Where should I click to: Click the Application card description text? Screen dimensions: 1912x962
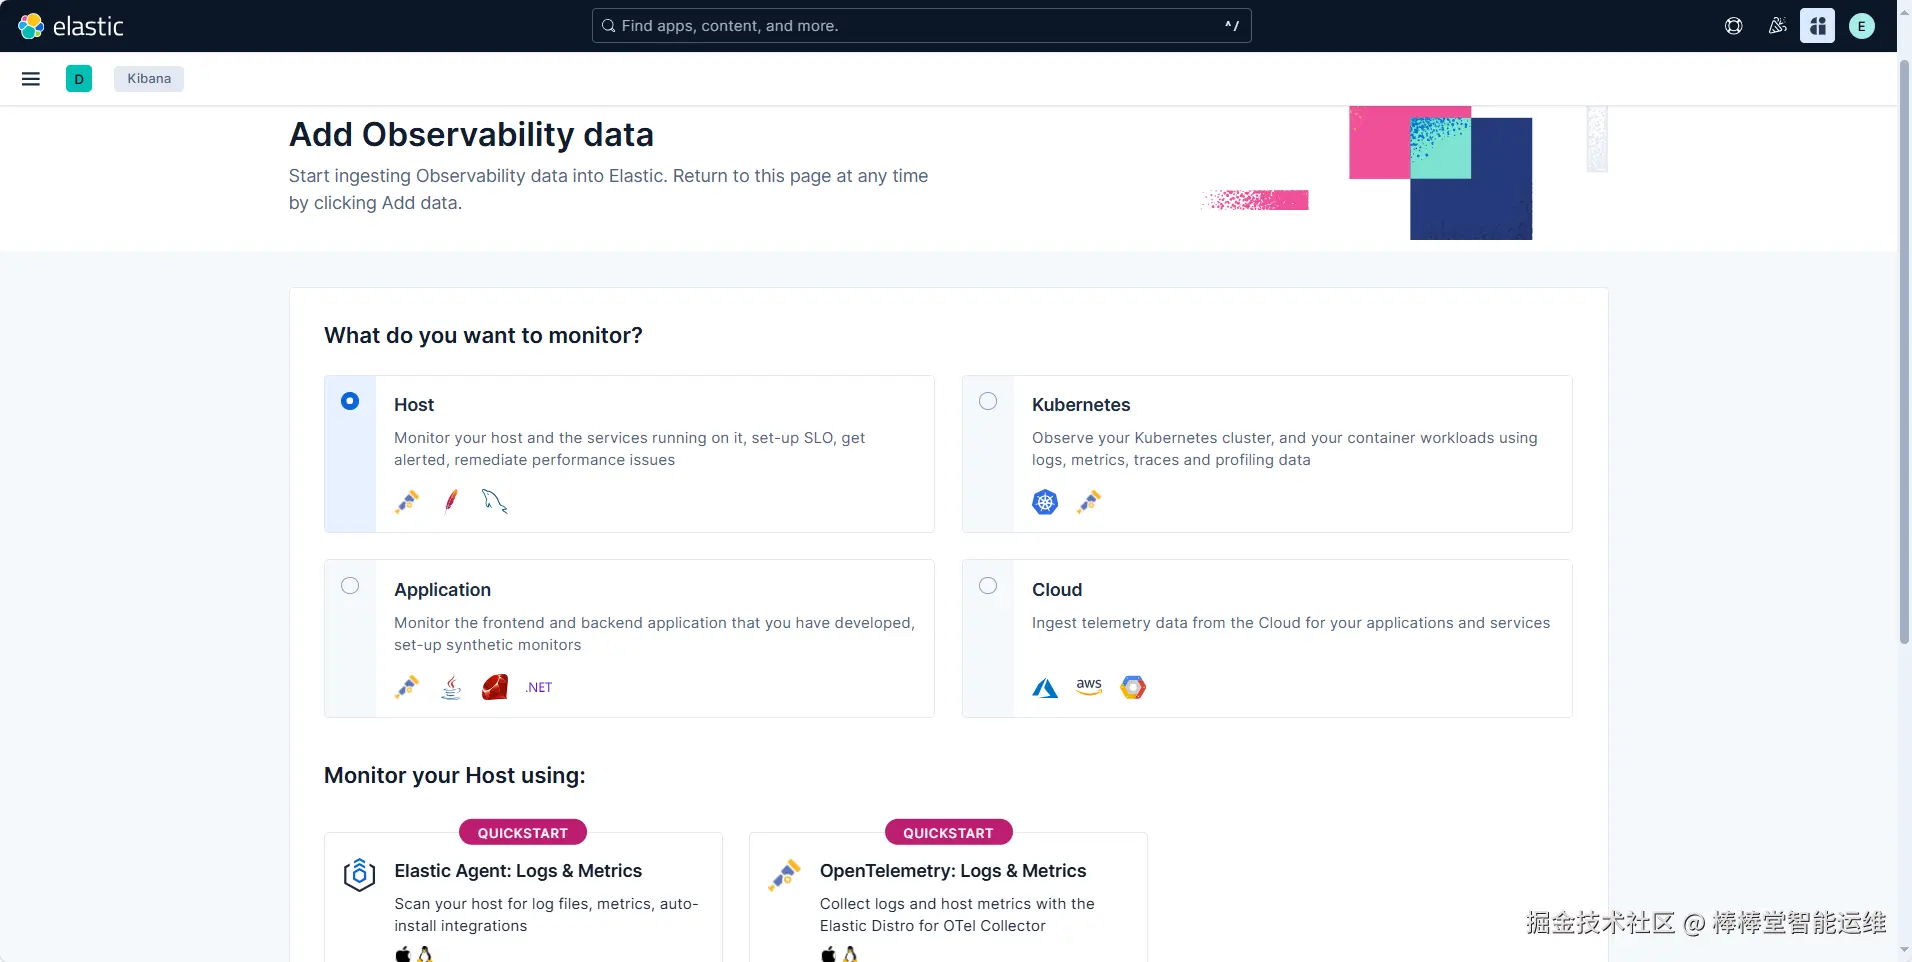(654, 634)
